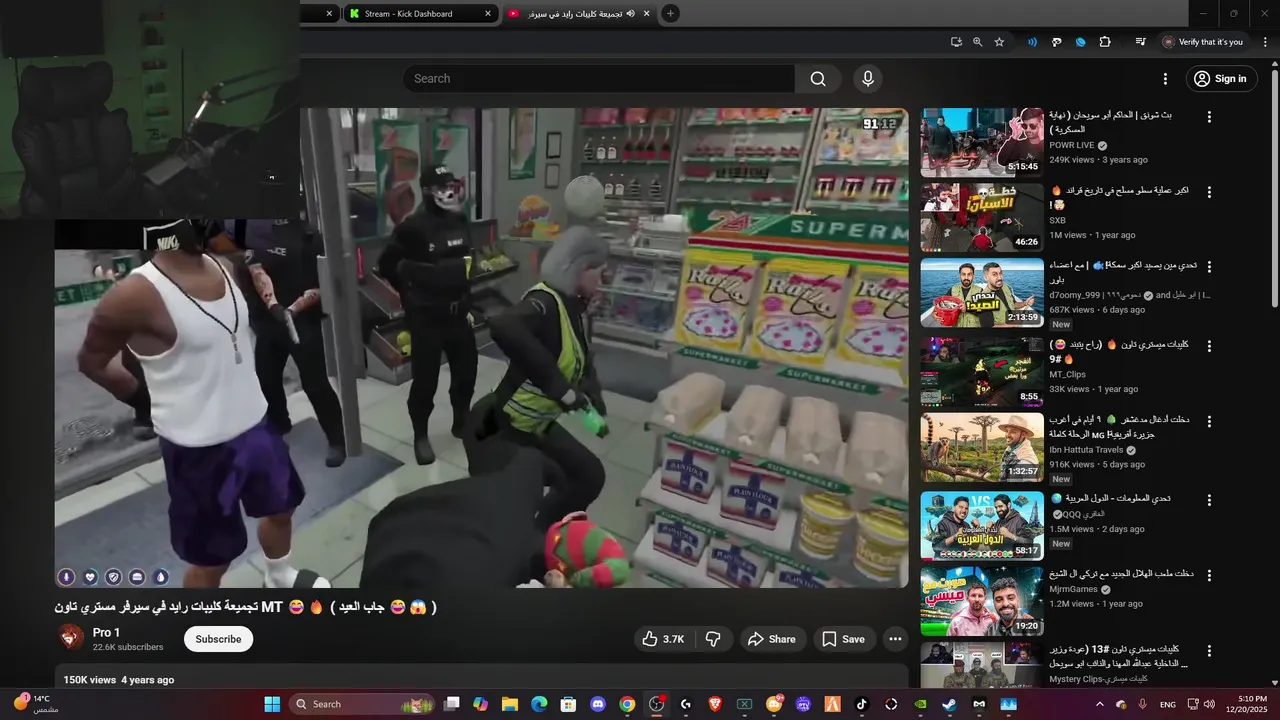The width and height of the screenshot is (1280, 720).
Task: Click Save to playlist button
Action: click(x=843, y=639)
